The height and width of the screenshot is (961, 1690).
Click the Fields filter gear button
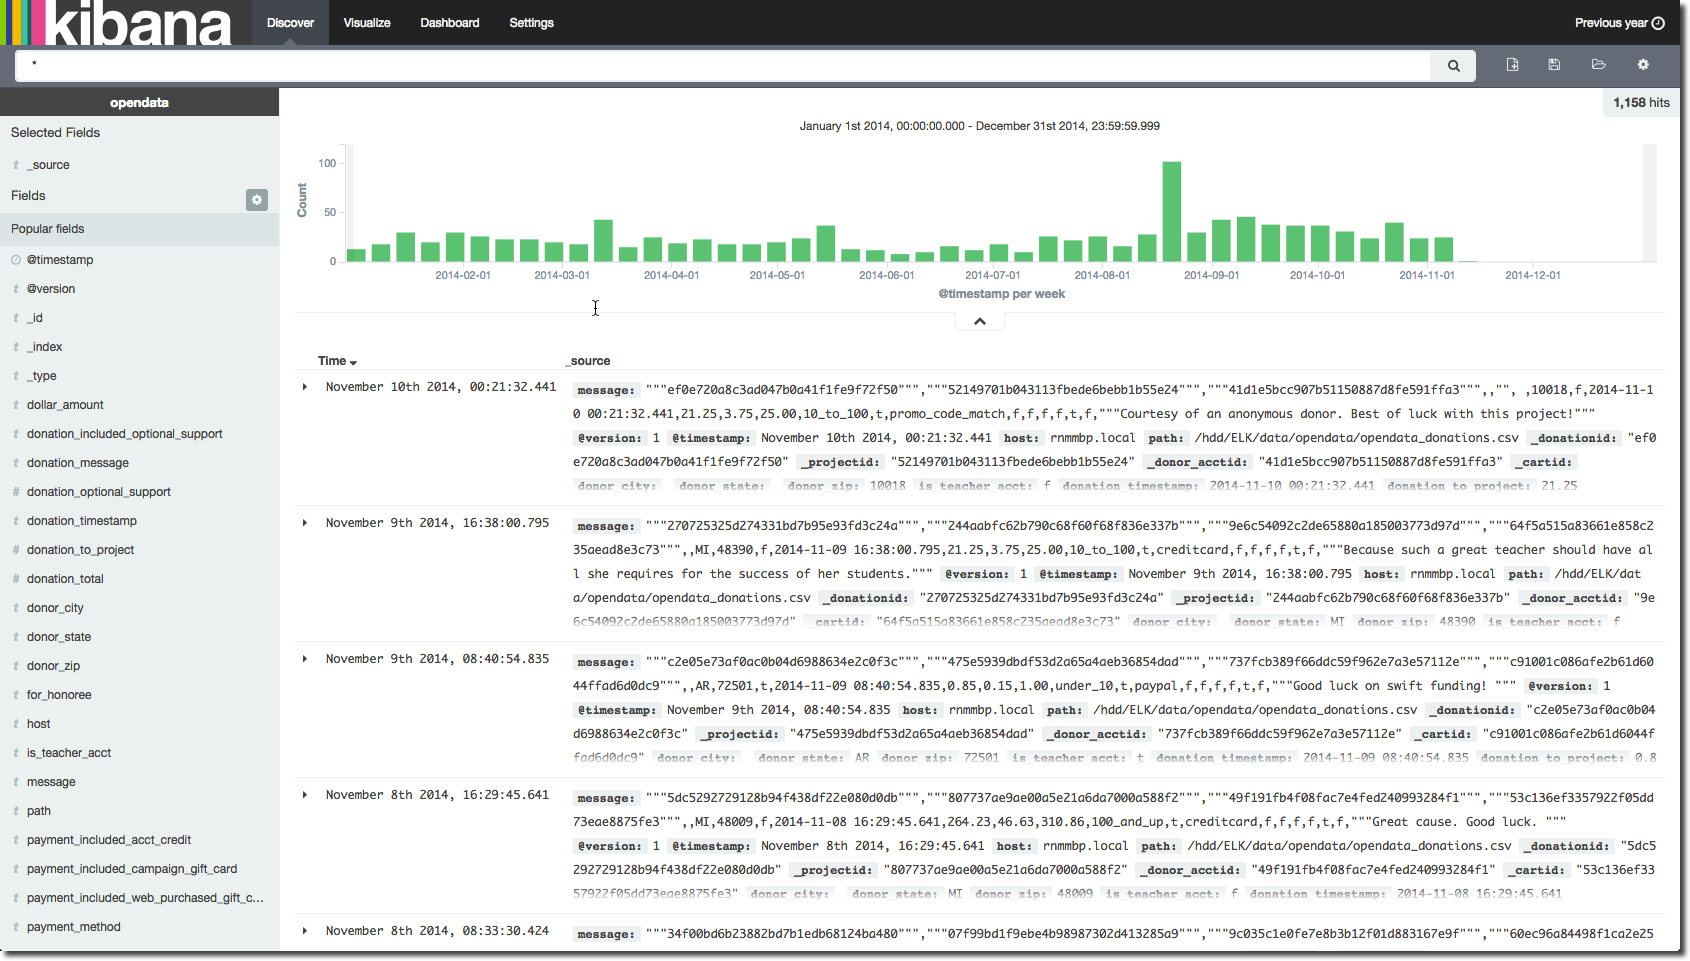[x=257, y=200]
